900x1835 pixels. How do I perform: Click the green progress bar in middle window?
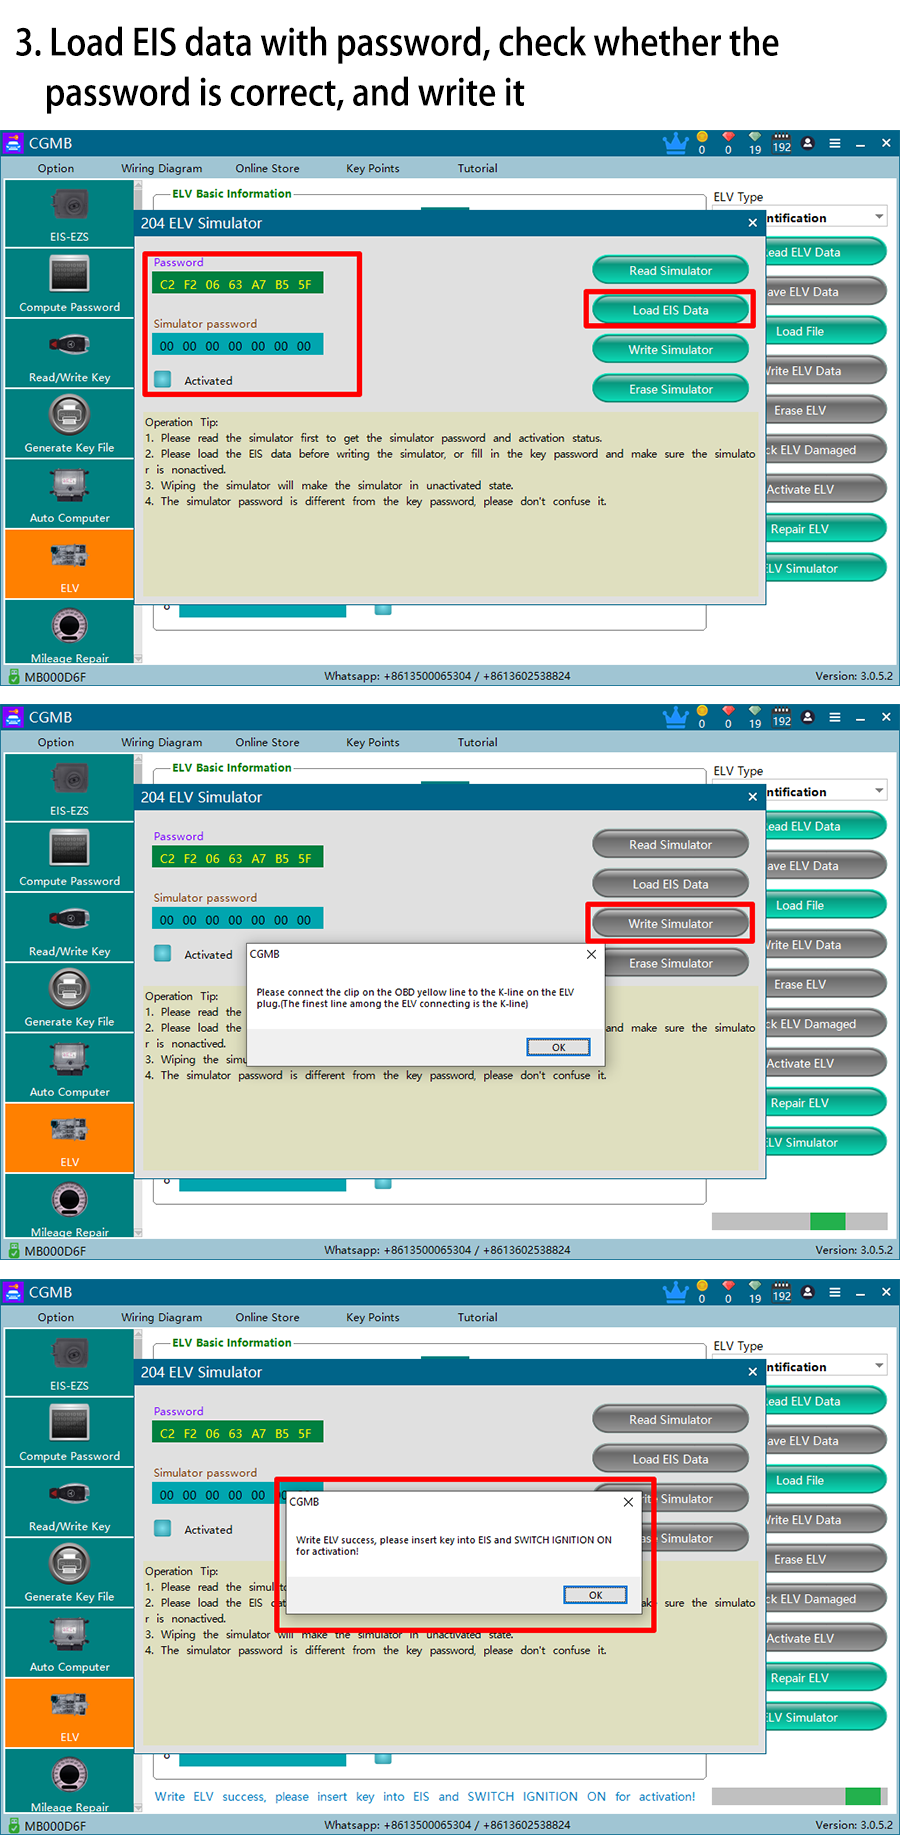coord(827,1221)
